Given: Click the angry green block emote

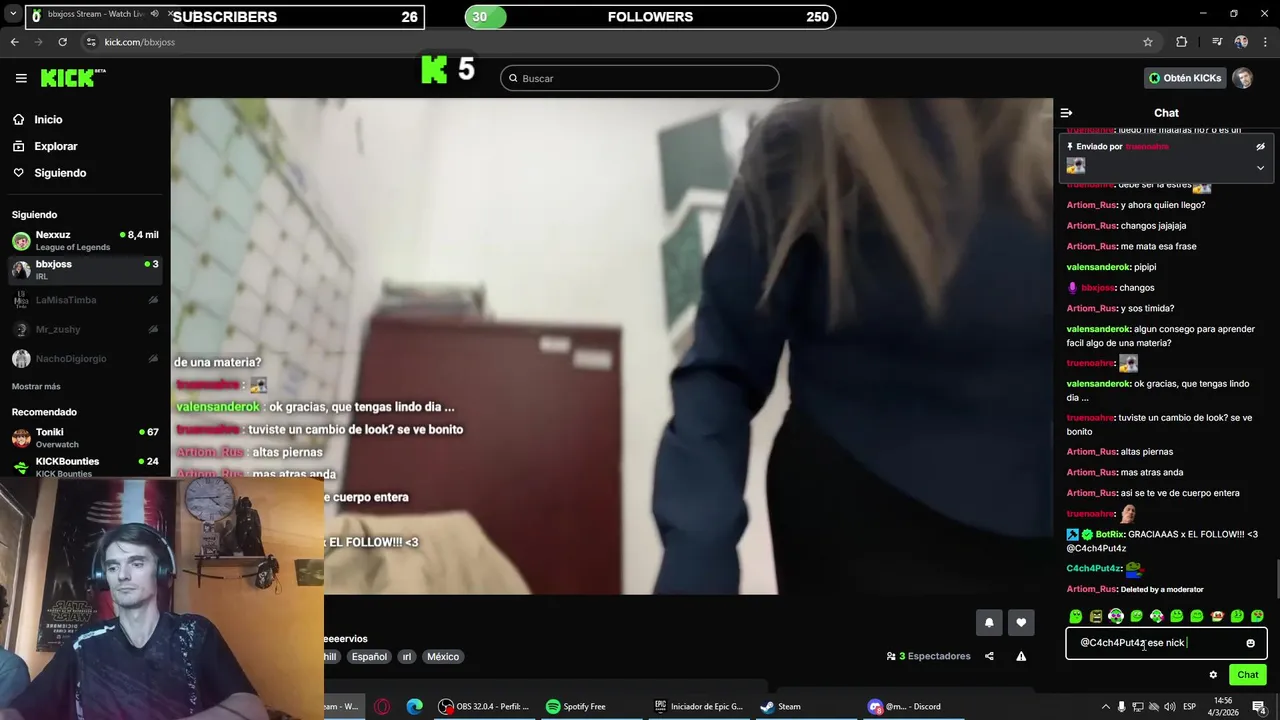Looking at the screenshot, I should coord(1096,616).
